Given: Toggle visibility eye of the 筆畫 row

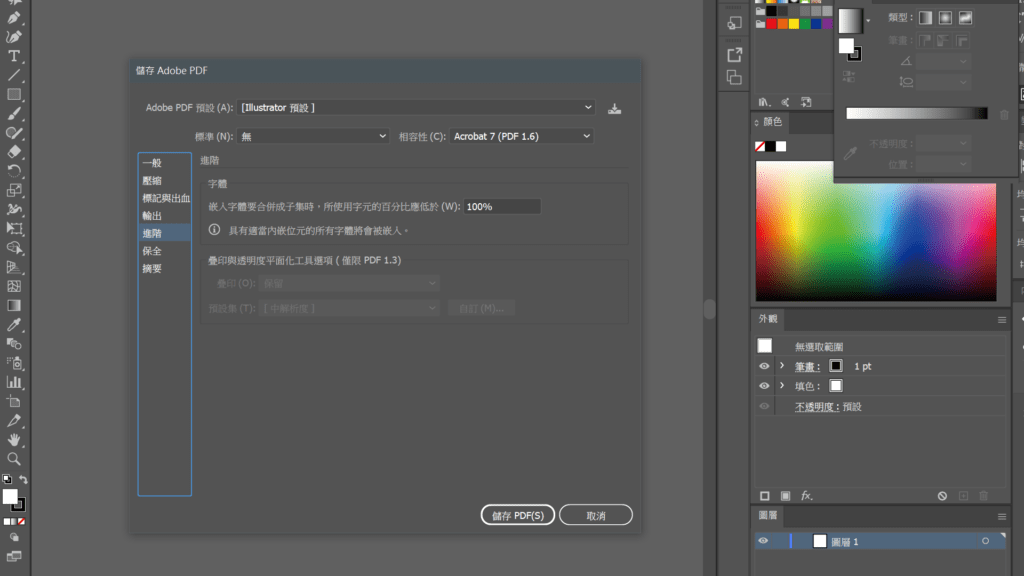Looking at the screenshot, I should pos(765,366).
